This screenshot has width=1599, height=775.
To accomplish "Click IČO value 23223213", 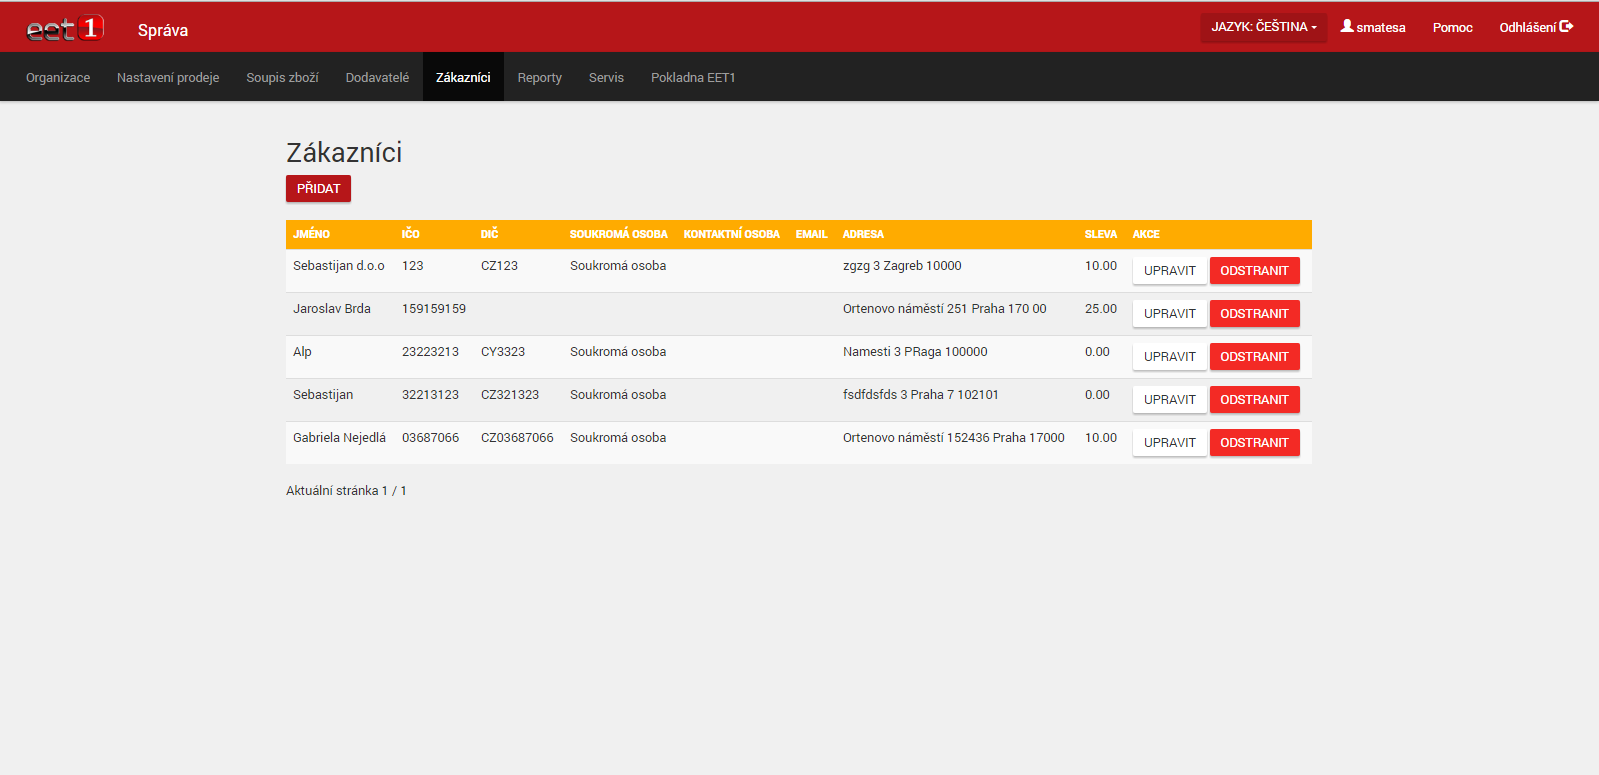I will [x=430, y=352].
